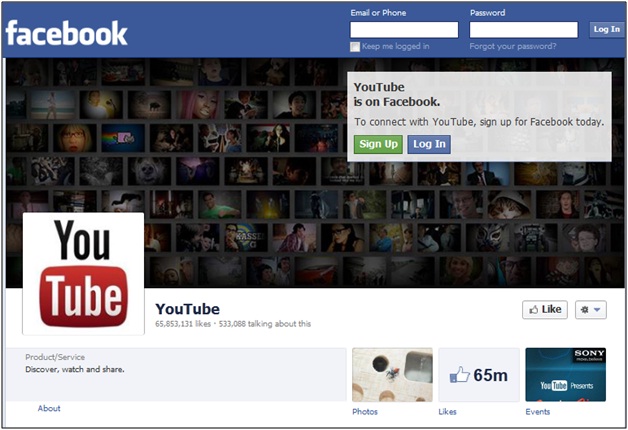Click the pink-haired woman cover thumbnail

[198, 104]
